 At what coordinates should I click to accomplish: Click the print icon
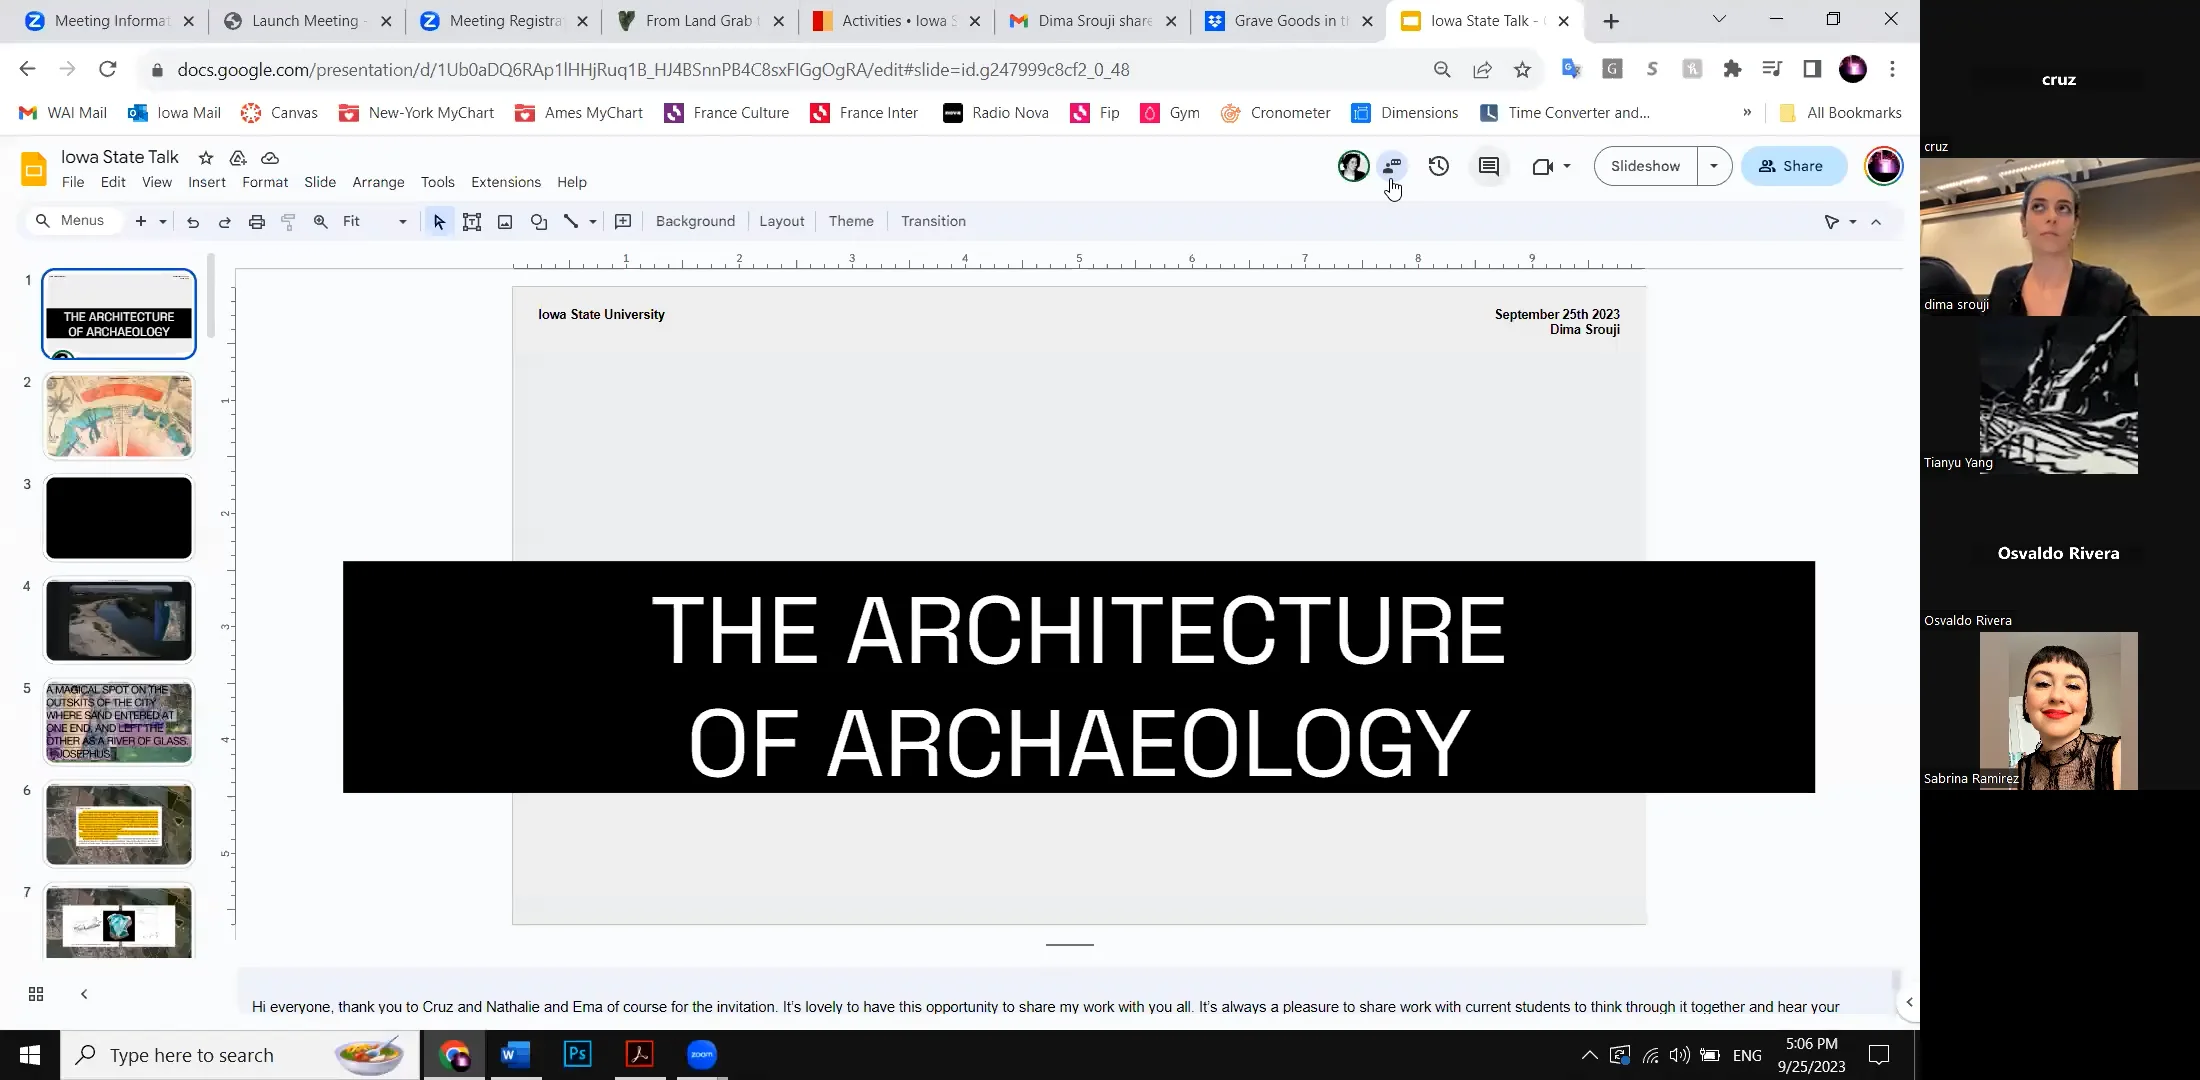point(257,221)
